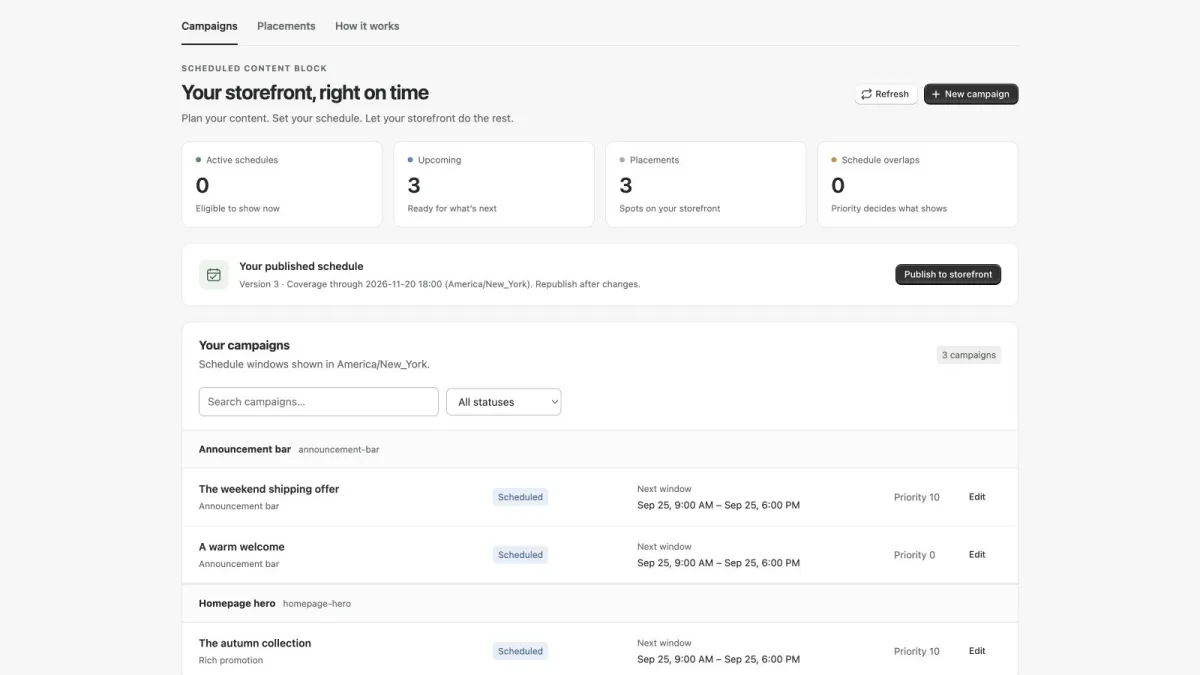
Task: Click next window time for A warm welcome
Action: click(718, 563)
